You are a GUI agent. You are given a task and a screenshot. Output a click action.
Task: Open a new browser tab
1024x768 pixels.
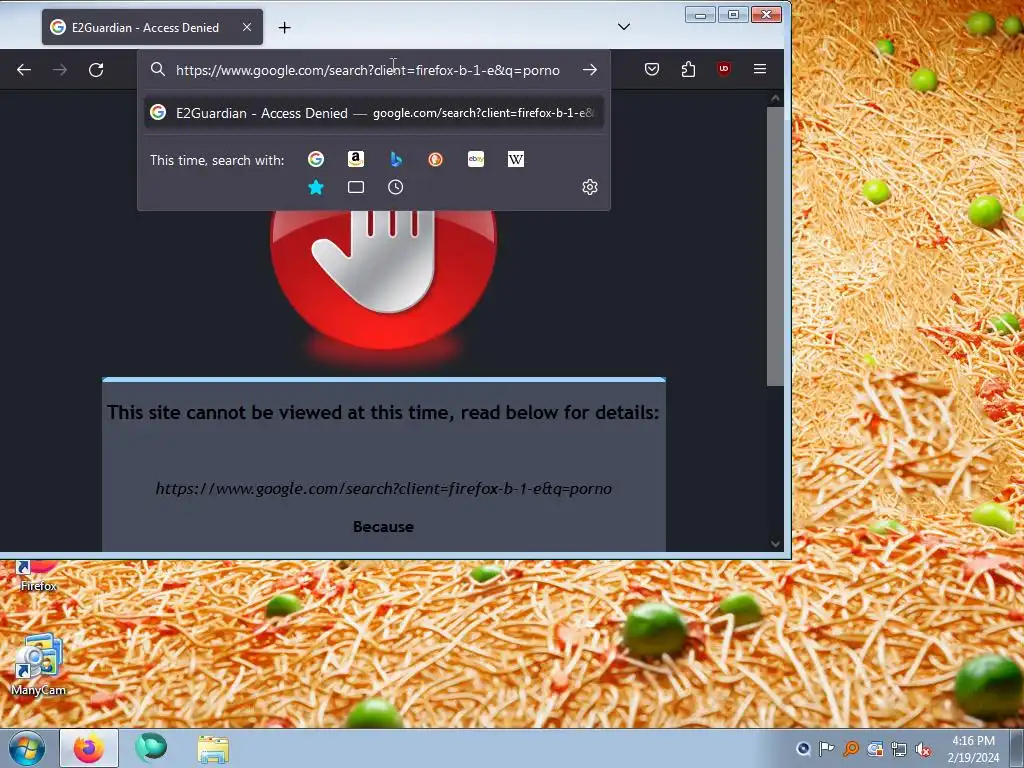coord(284,27)
